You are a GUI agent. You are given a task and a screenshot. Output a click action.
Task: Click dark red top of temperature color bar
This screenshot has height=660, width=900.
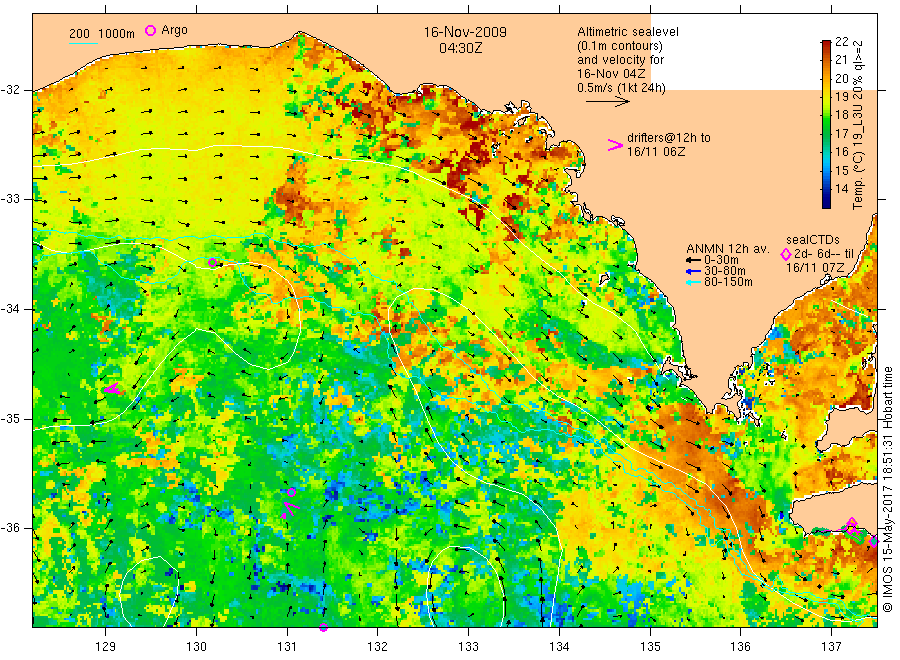[826, 45]
